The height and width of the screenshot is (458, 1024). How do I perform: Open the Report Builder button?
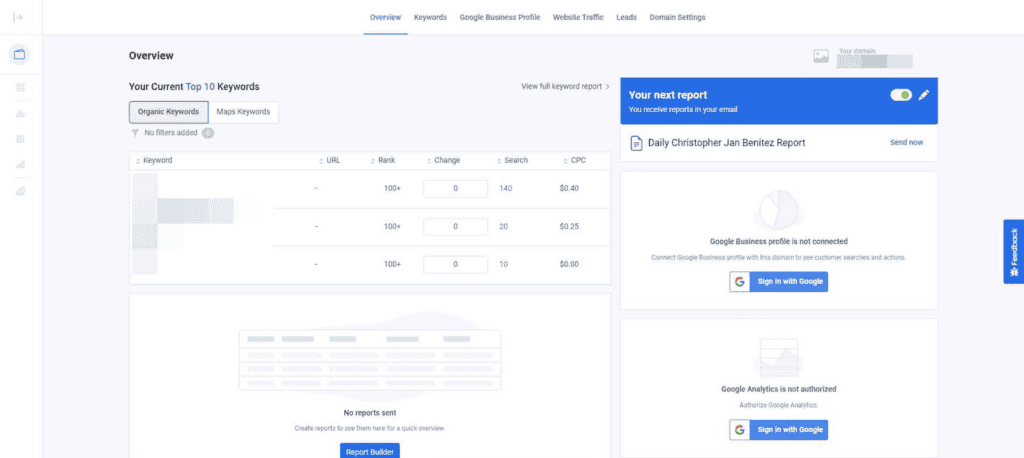(371, 451)
